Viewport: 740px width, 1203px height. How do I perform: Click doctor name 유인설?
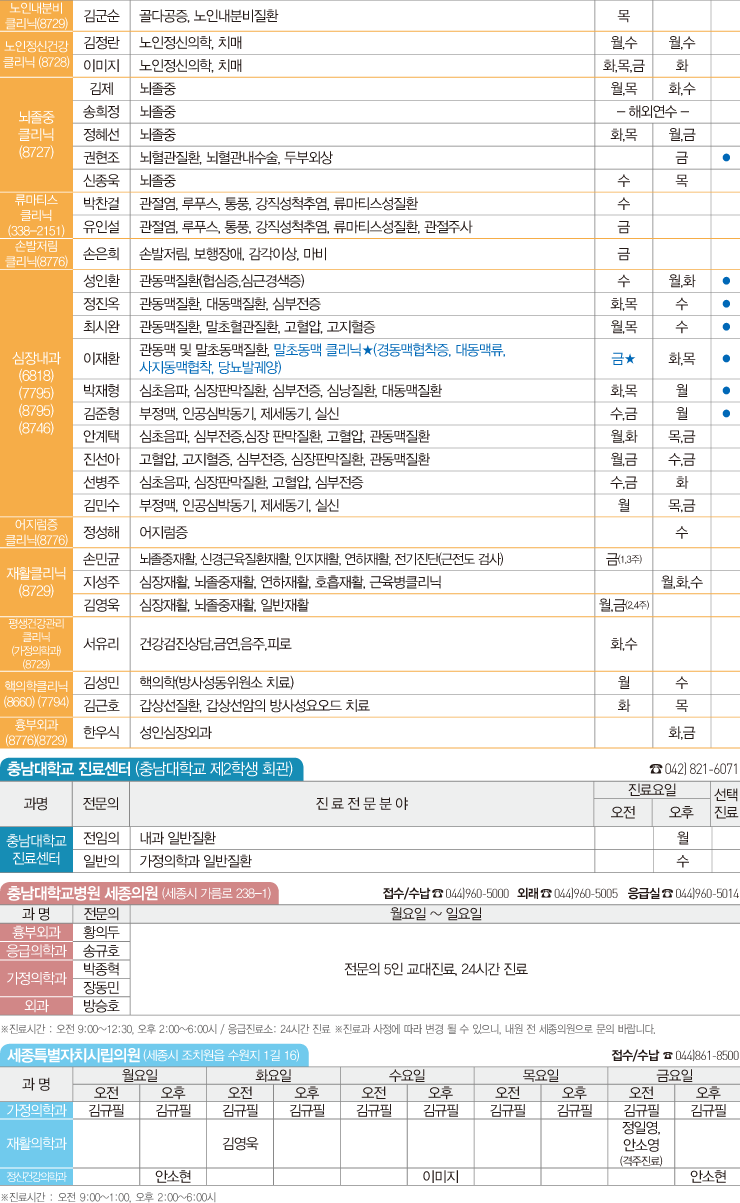102,227
